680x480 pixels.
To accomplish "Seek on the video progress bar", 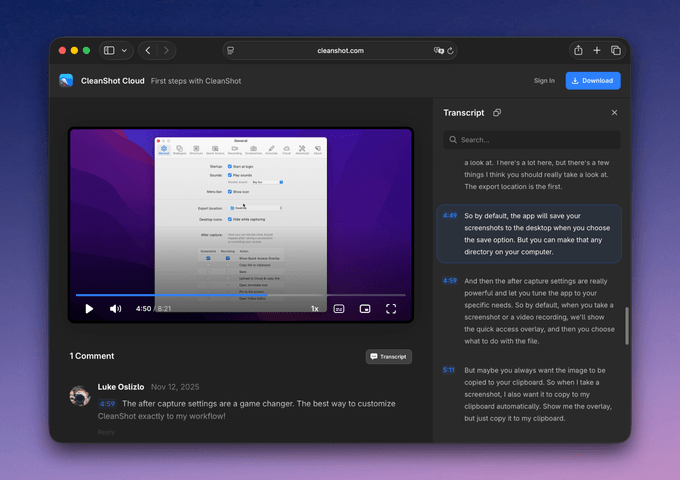I will (241, 295).
